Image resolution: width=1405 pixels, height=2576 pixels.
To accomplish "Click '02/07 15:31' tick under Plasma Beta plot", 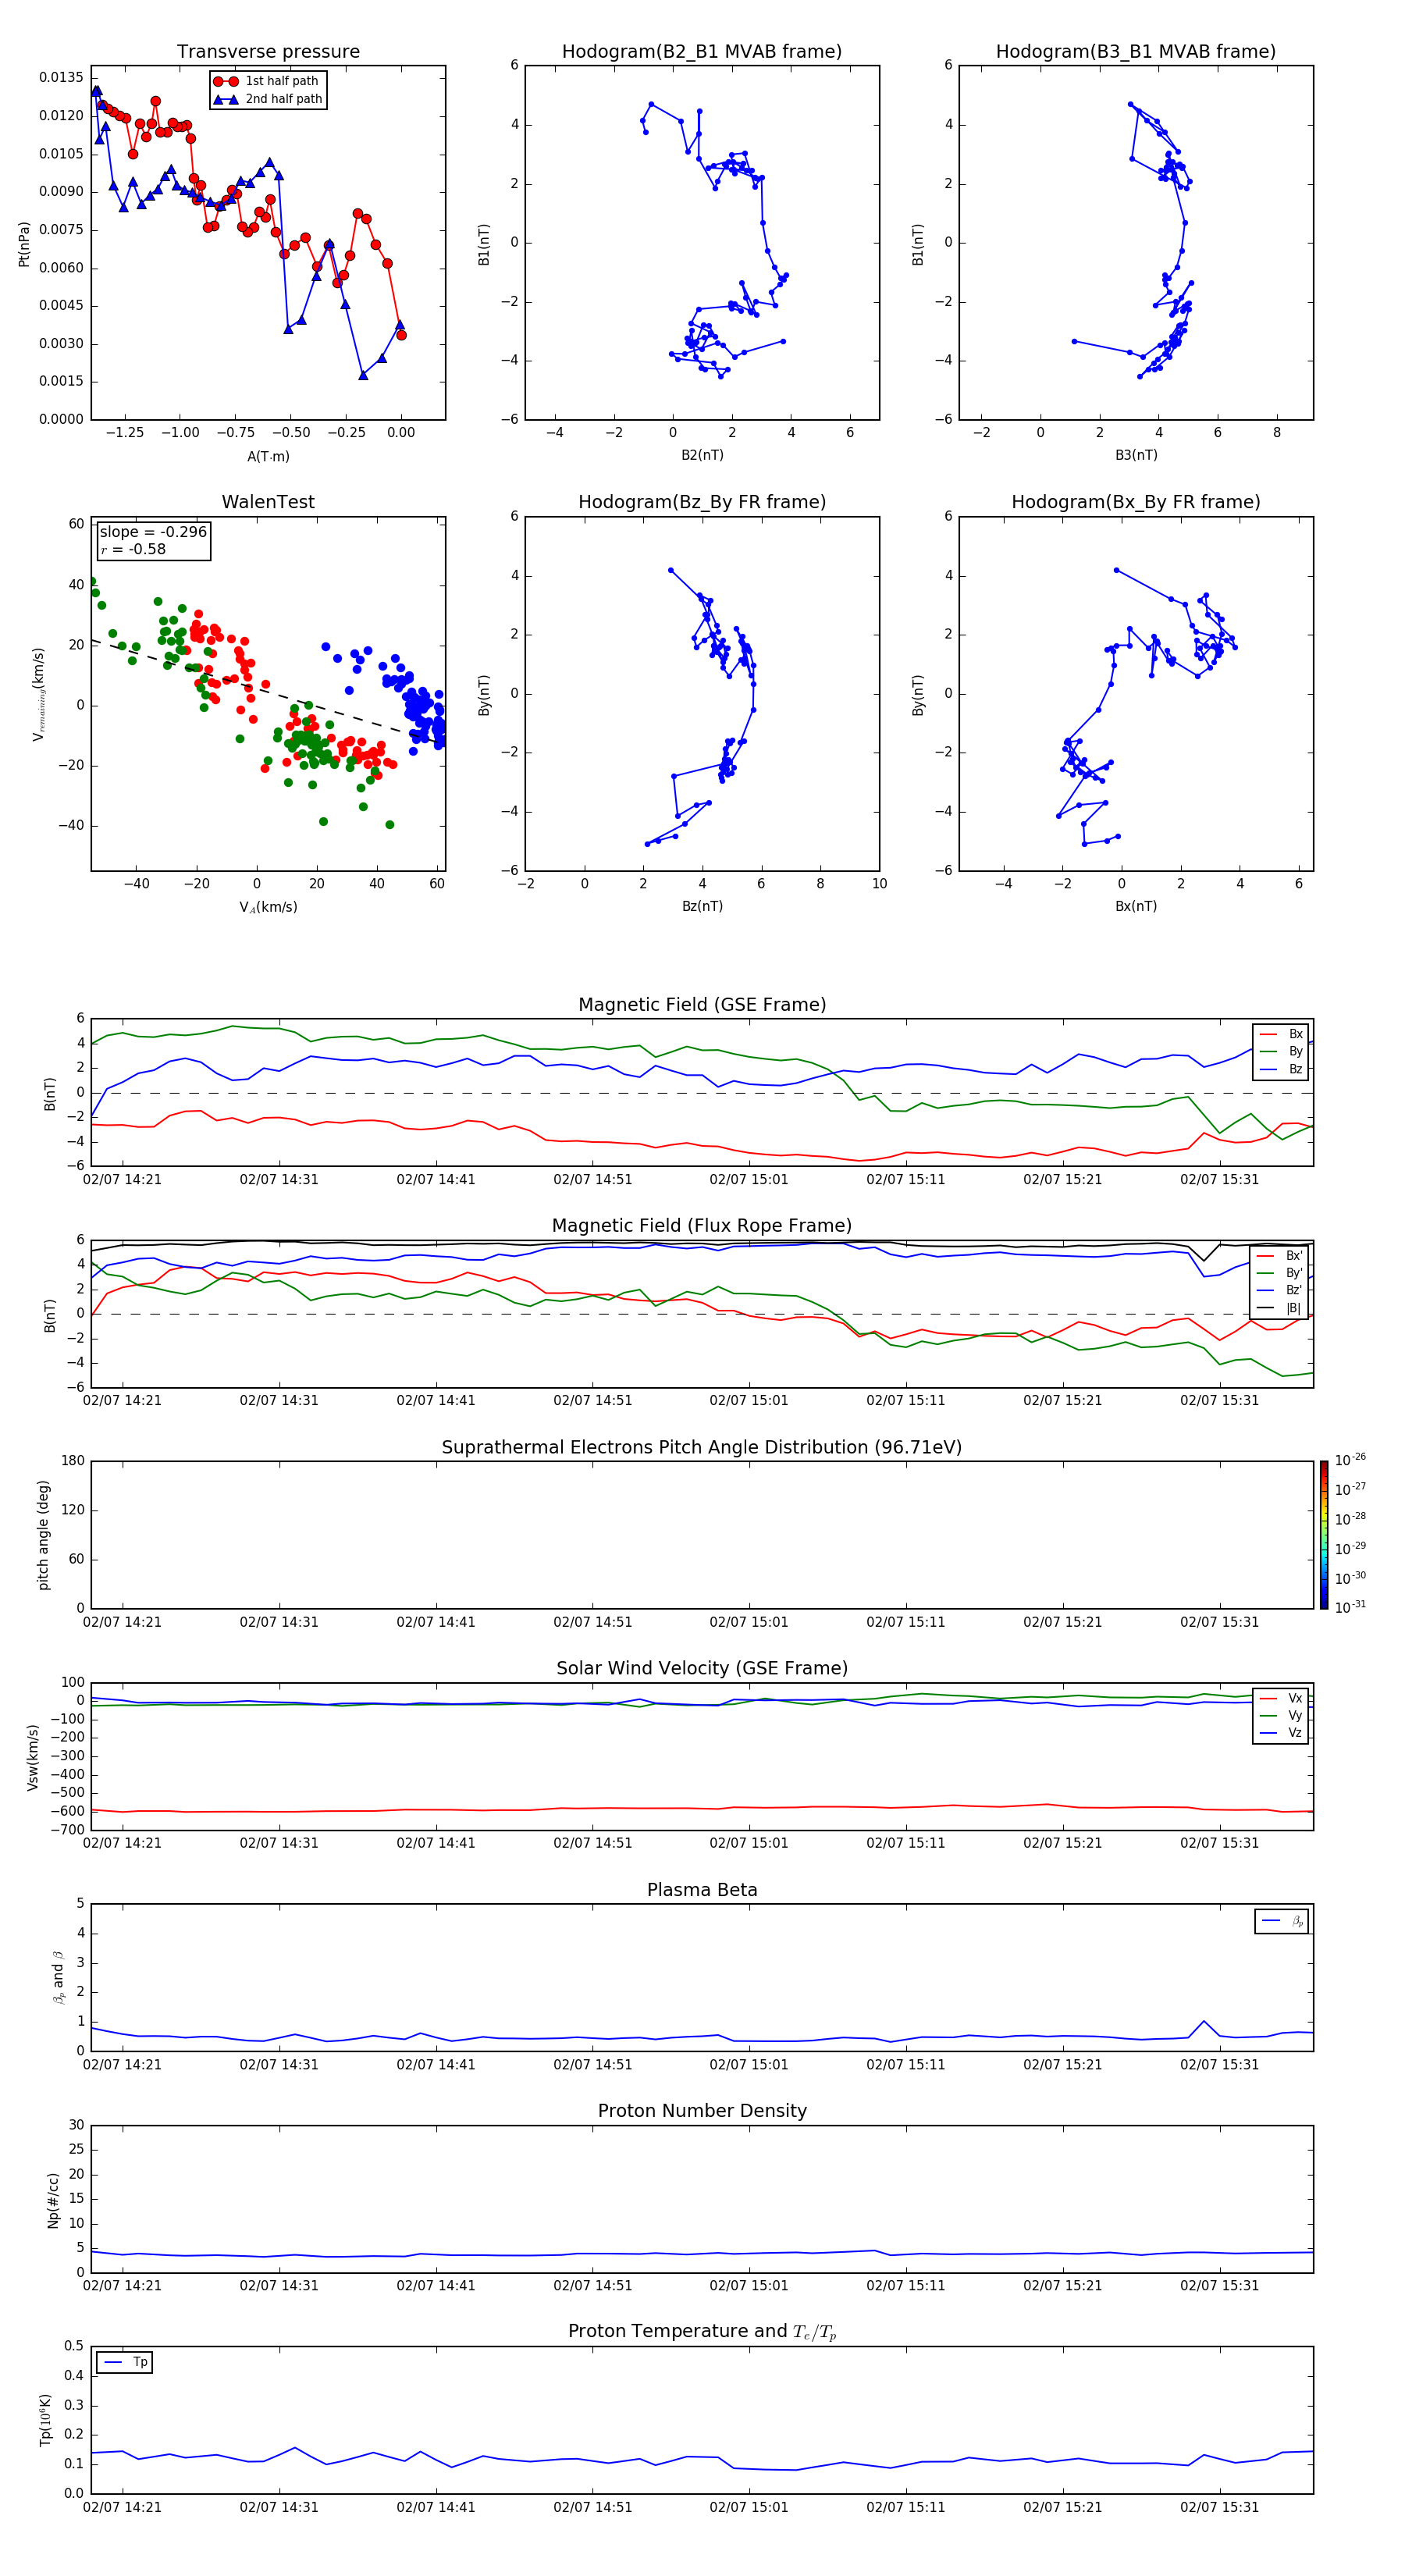I will (x=1219, y=2064).
